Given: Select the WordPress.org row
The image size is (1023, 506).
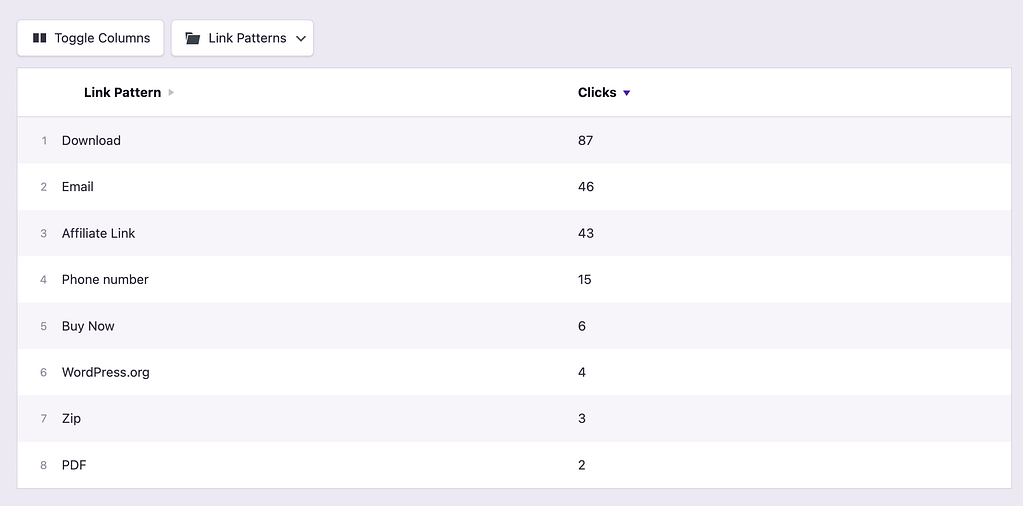Looking at the screenshot, I should coord(105,372).
